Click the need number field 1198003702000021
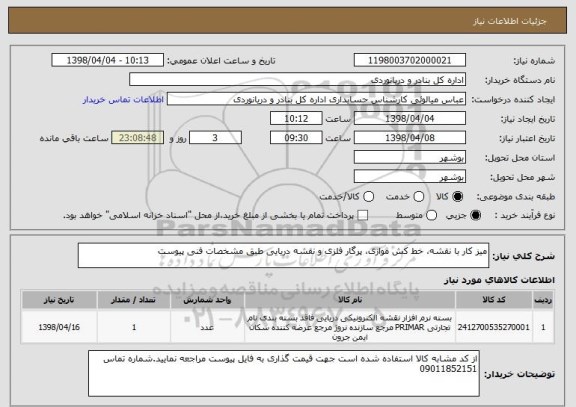 click(410, 60)
